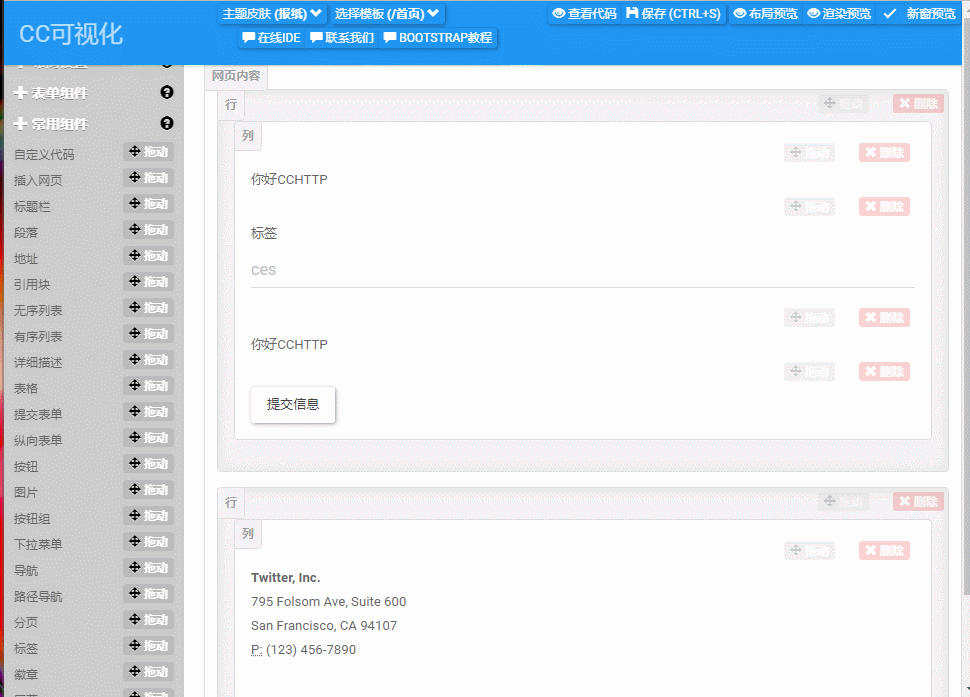Click the help icon beside 表单组件

point(167,93)
